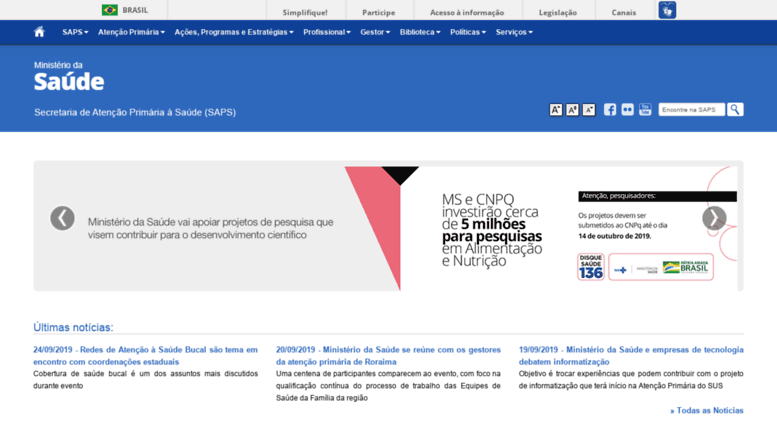Expand the Serviços menu
Image resolution: width=777 pixels, height=423 pixels.
click(x=514, y=32)
